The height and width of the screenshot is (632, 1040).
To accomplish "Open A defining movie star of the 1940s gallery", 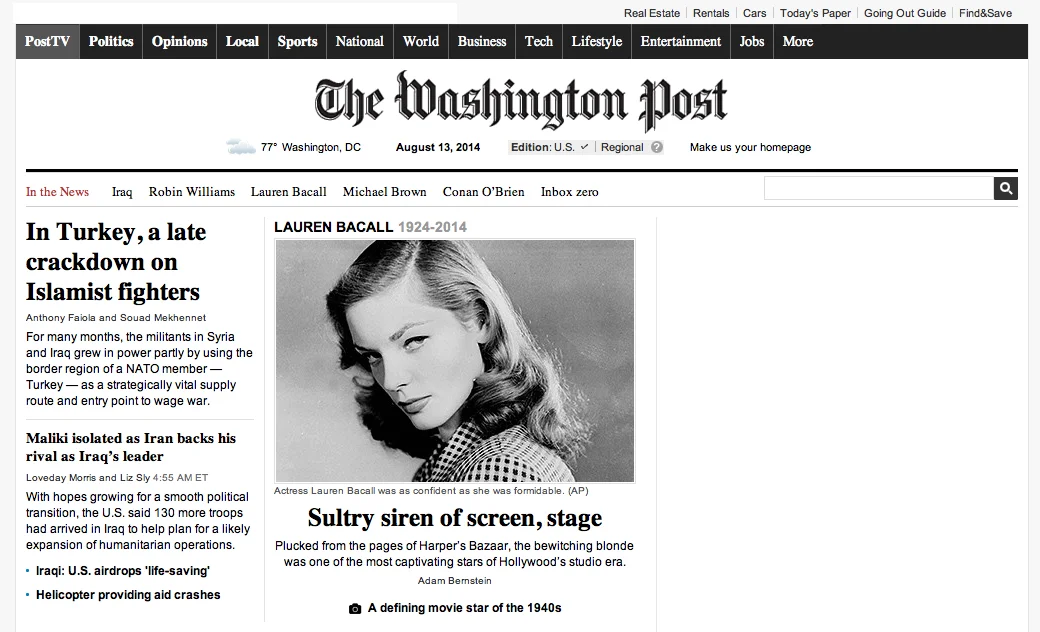I will [x=464, y=608].
